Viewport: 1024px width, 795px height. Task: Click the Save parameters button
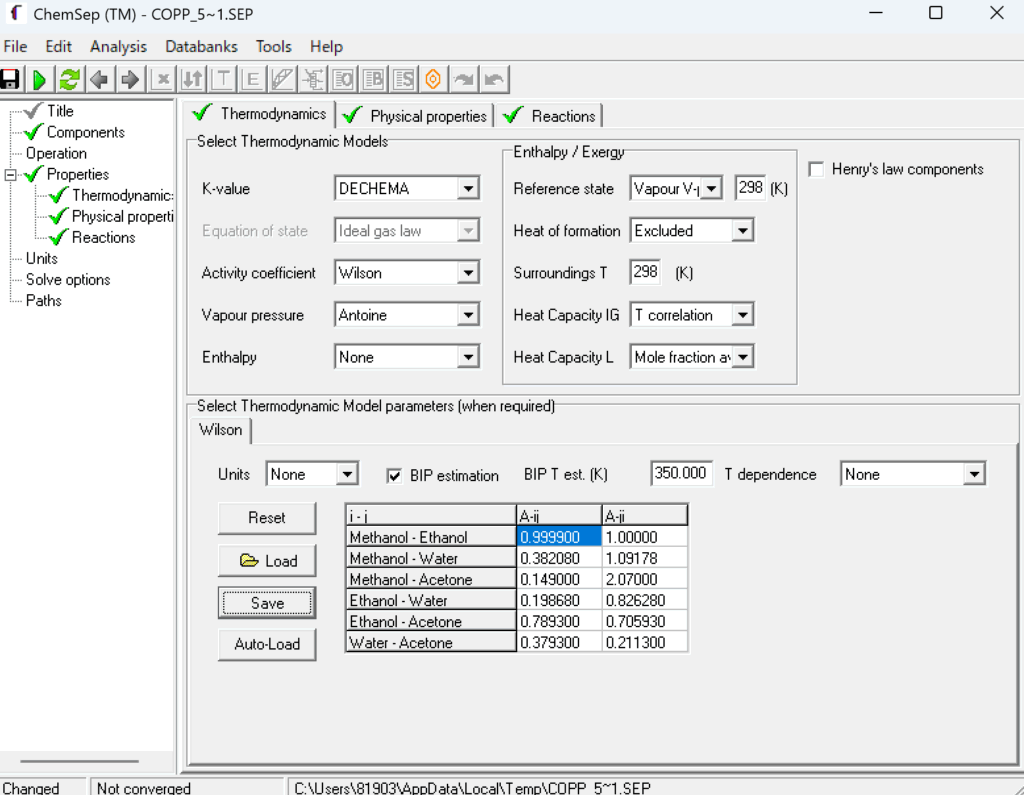click(267, 603)
